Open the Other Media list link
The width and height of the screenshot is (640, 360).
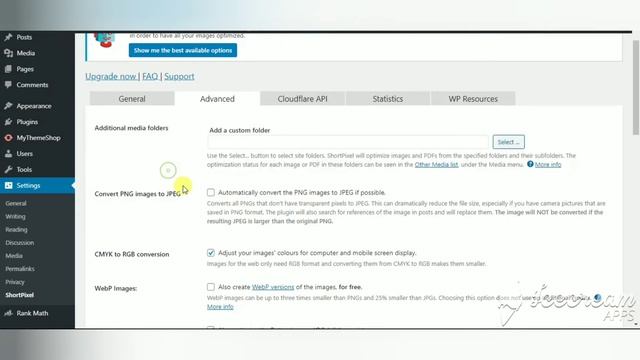[x=436, y=164]
